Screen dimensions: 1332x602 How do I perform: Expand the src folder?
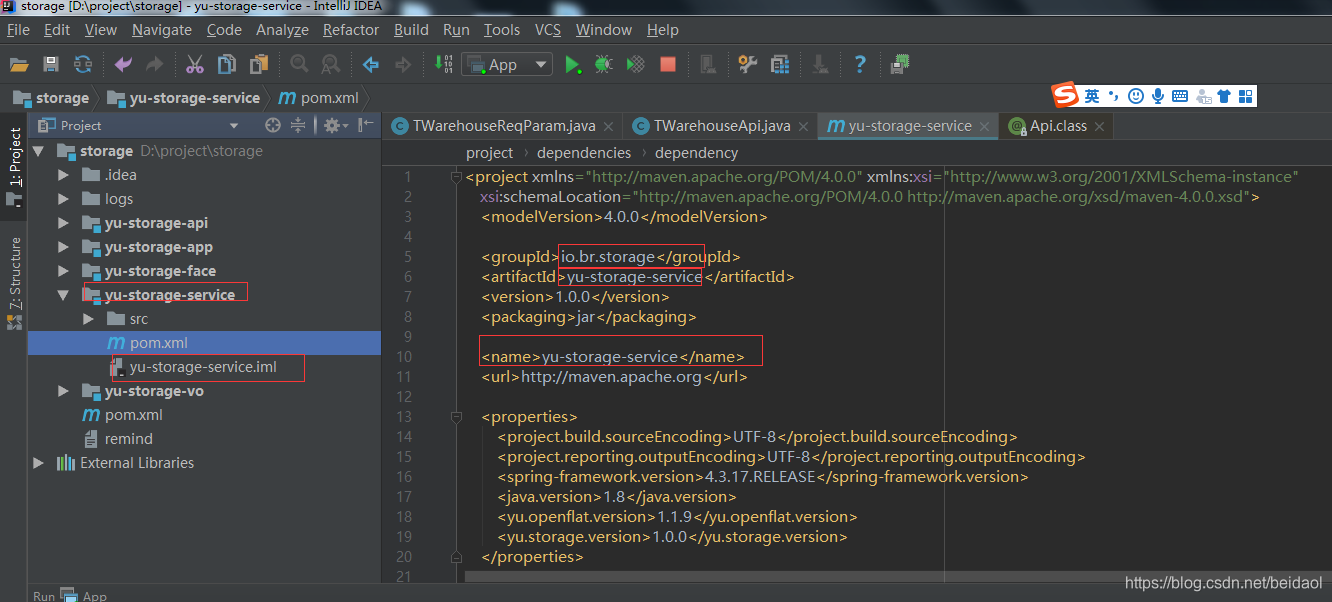coord(89,319)
